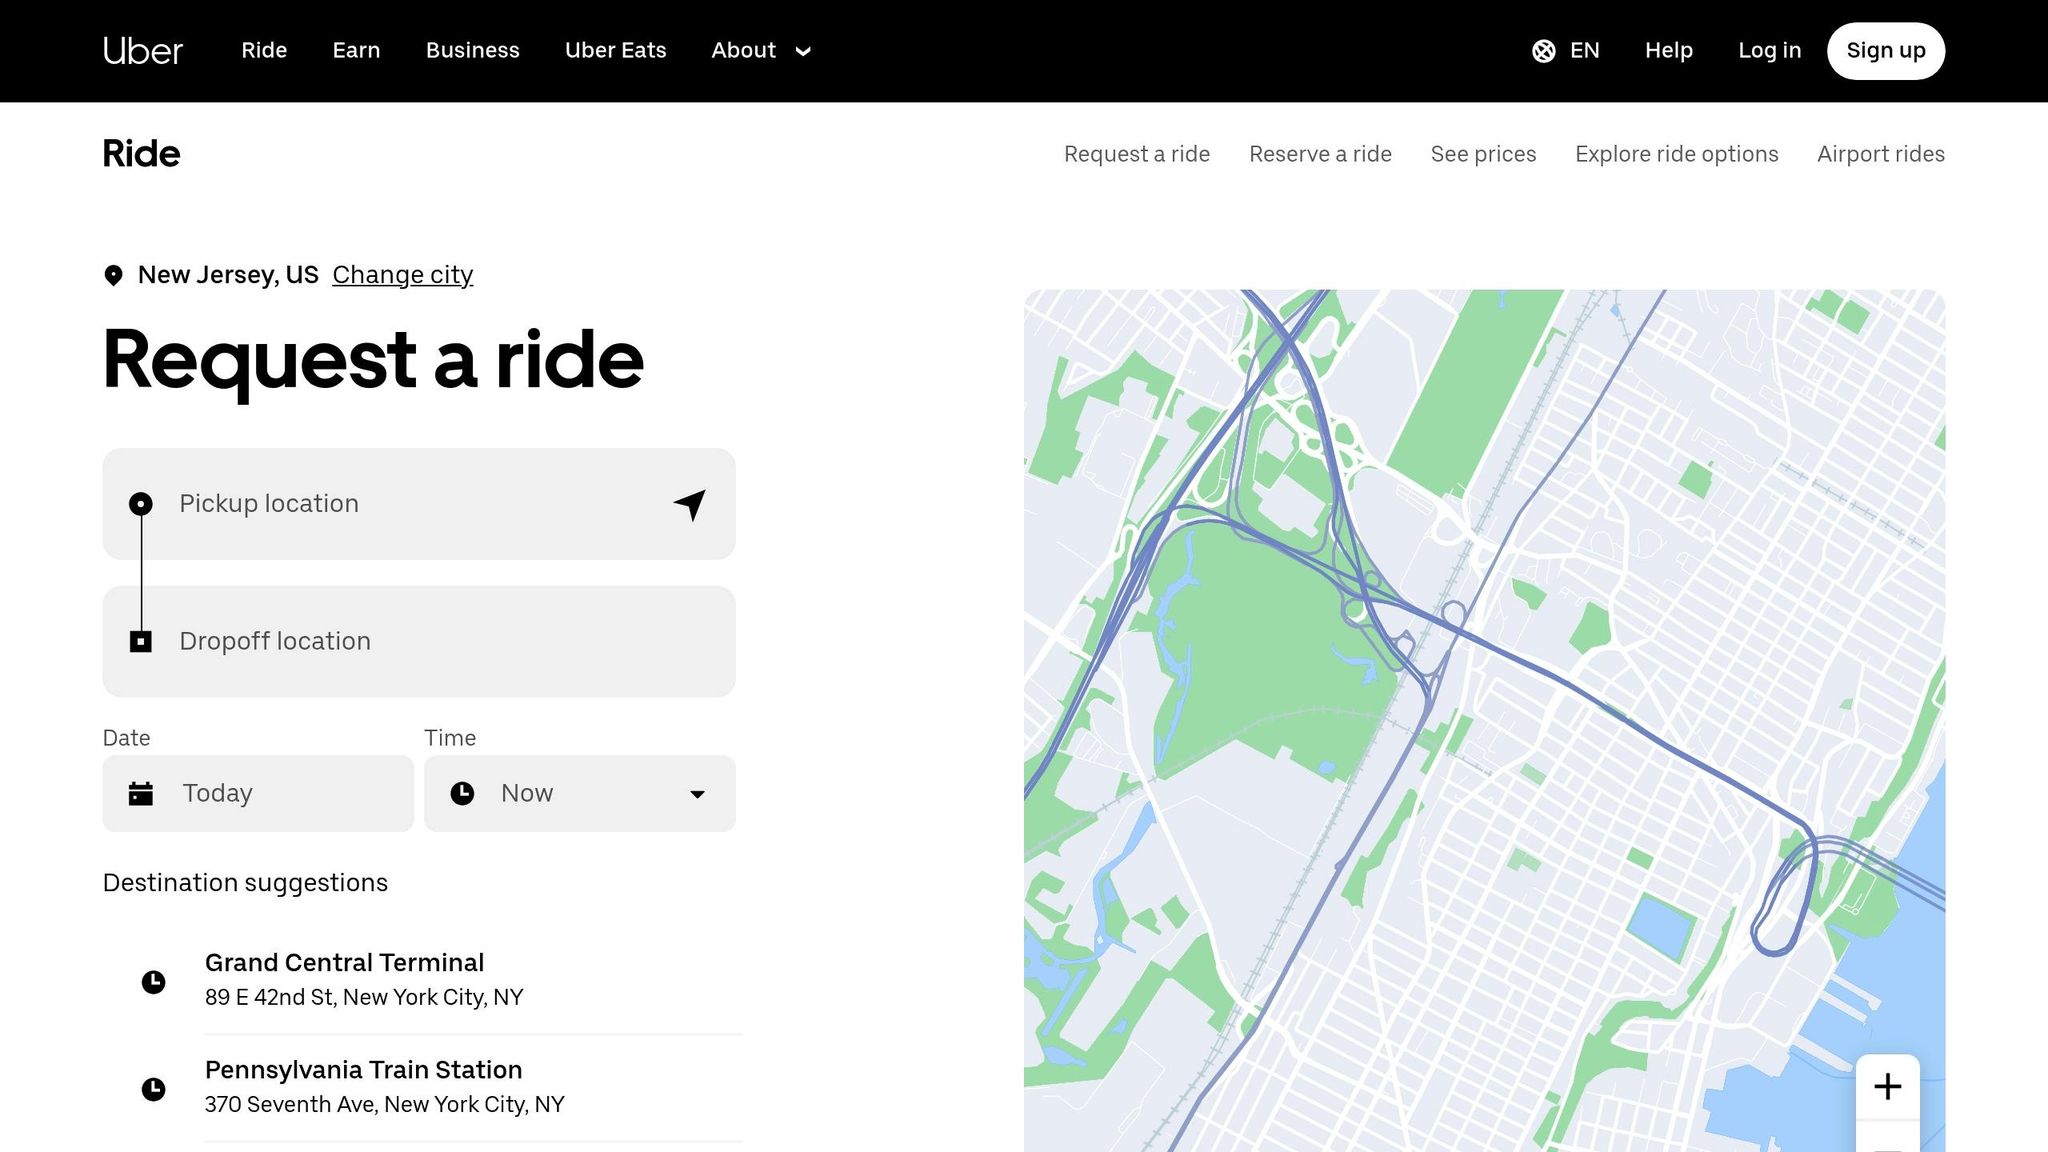This screenshot has width=2048, height=1152.
Task: Expand the About menu
Action: click(x=761, y=50)
